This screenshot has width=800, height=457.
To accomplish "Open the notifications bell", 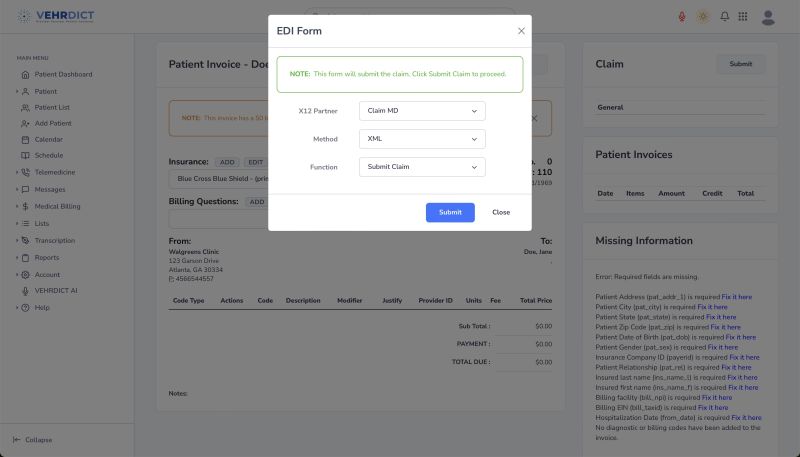I will coord(724,17).
